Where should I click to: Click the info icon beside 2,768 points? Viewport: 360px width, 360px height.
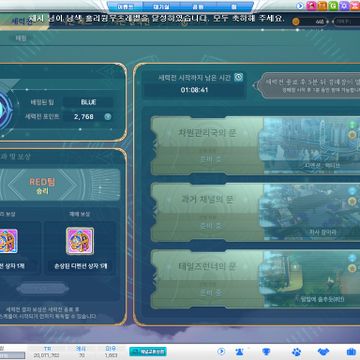point(107,117)
